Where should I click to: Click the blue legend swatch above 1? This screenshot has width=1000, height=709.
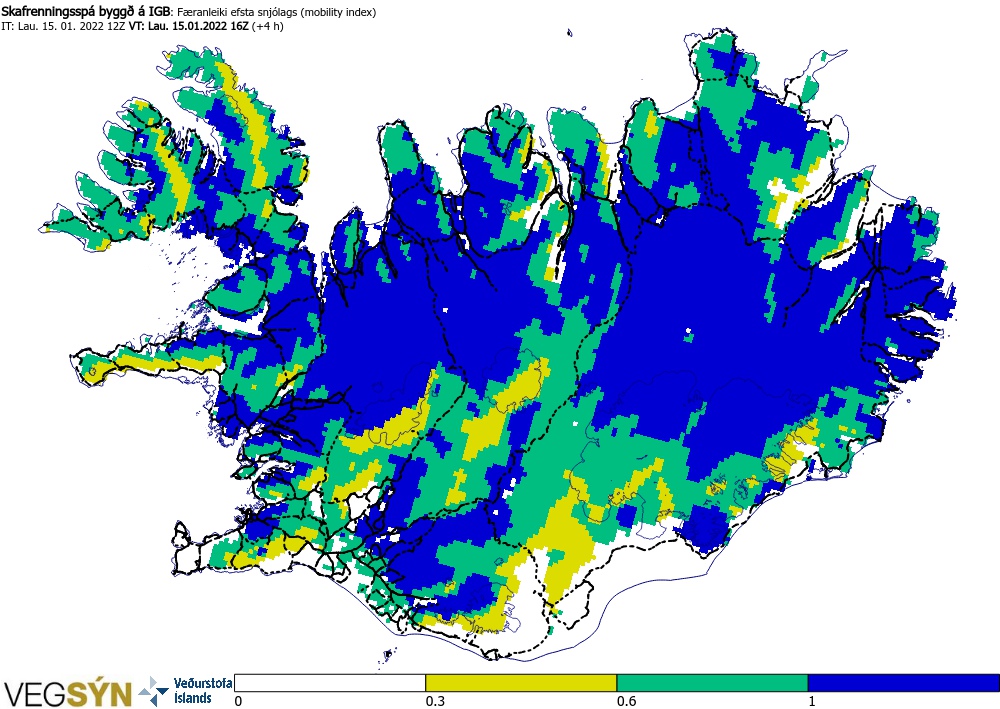tap(904, 683)
